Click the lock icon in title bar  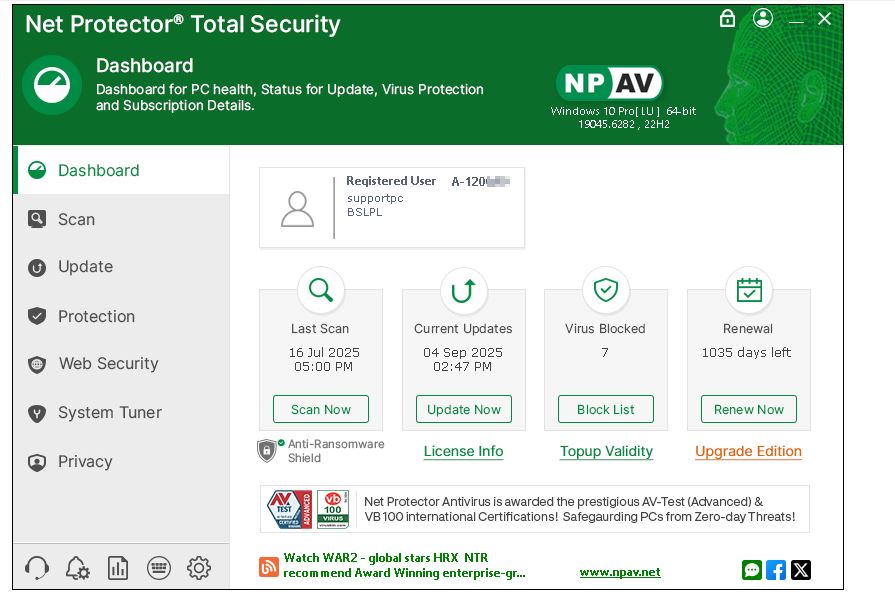pyautogui.click(x=728, y=19)
